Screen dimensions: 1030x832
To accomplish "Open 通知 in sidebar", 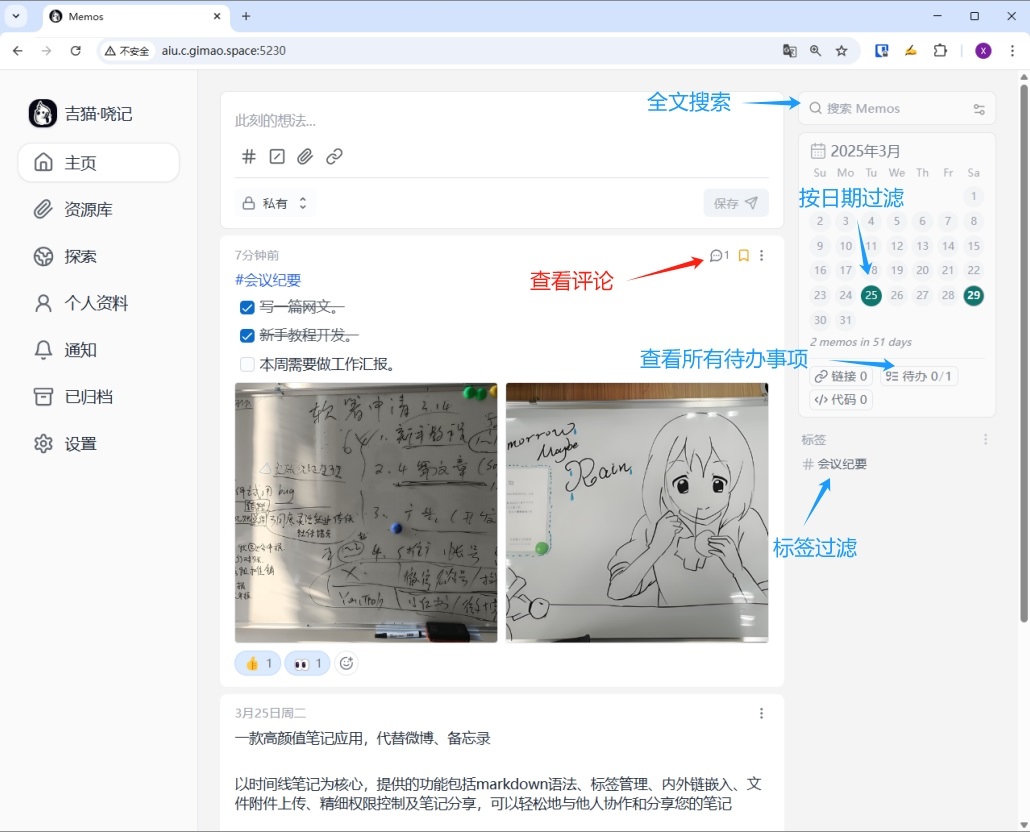I will [x=99, y=350].
